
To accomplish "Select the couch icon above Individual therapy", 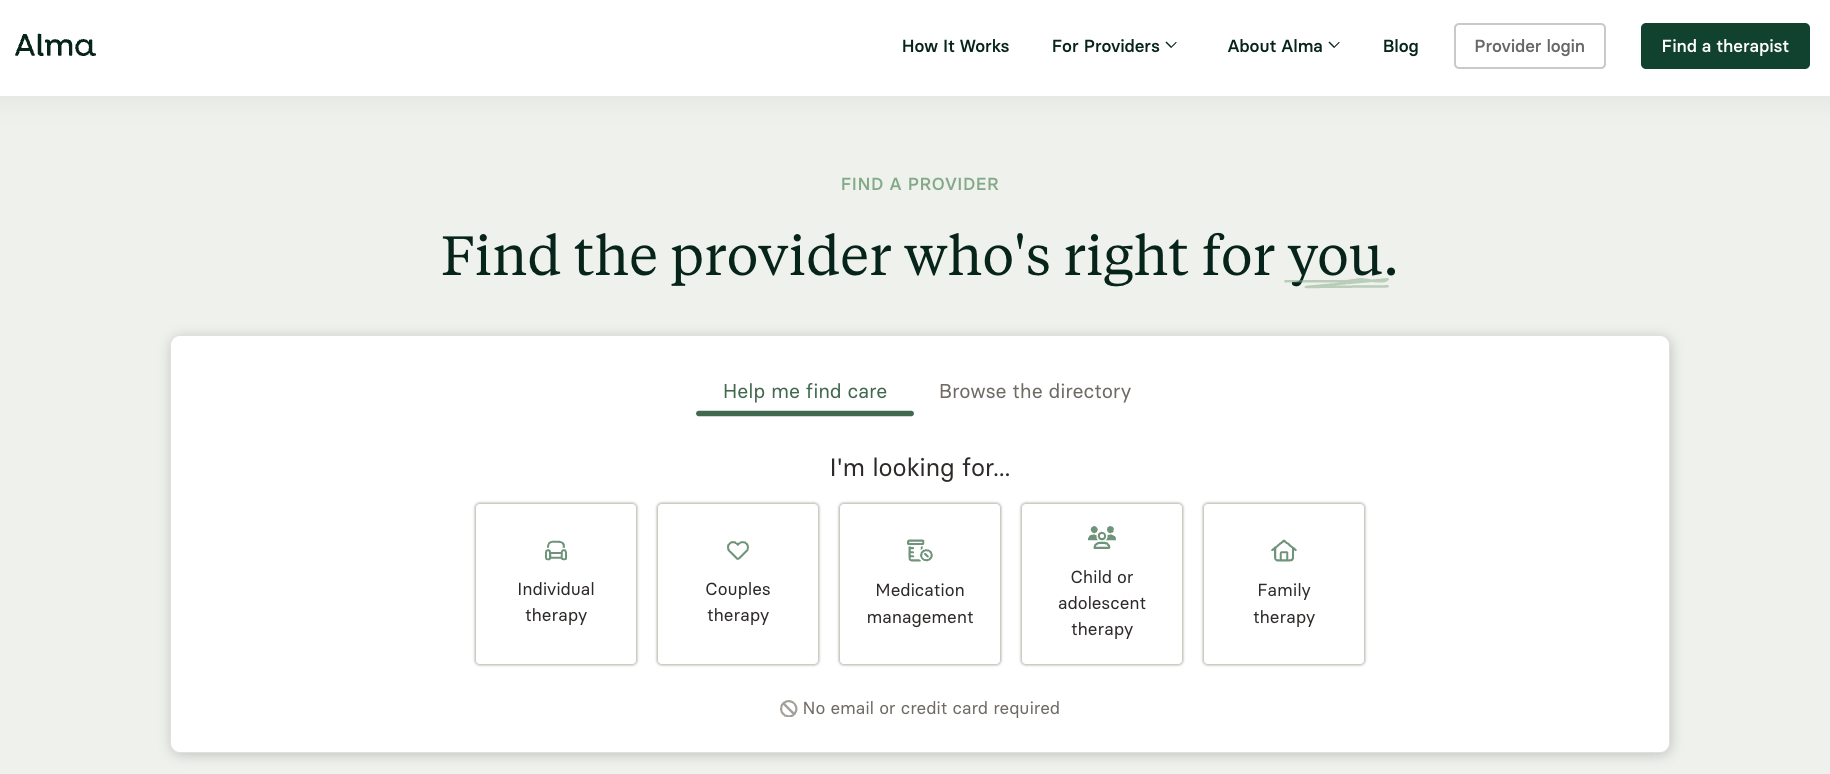I will point(556,550).
